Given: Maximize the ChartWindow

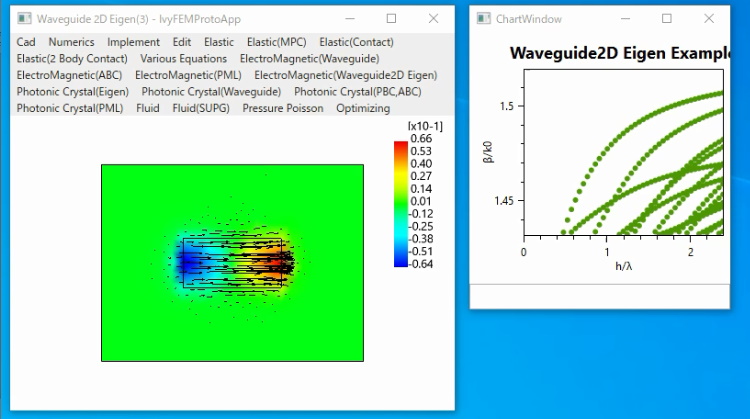Looking at the screenshot, I should point(667,19).
